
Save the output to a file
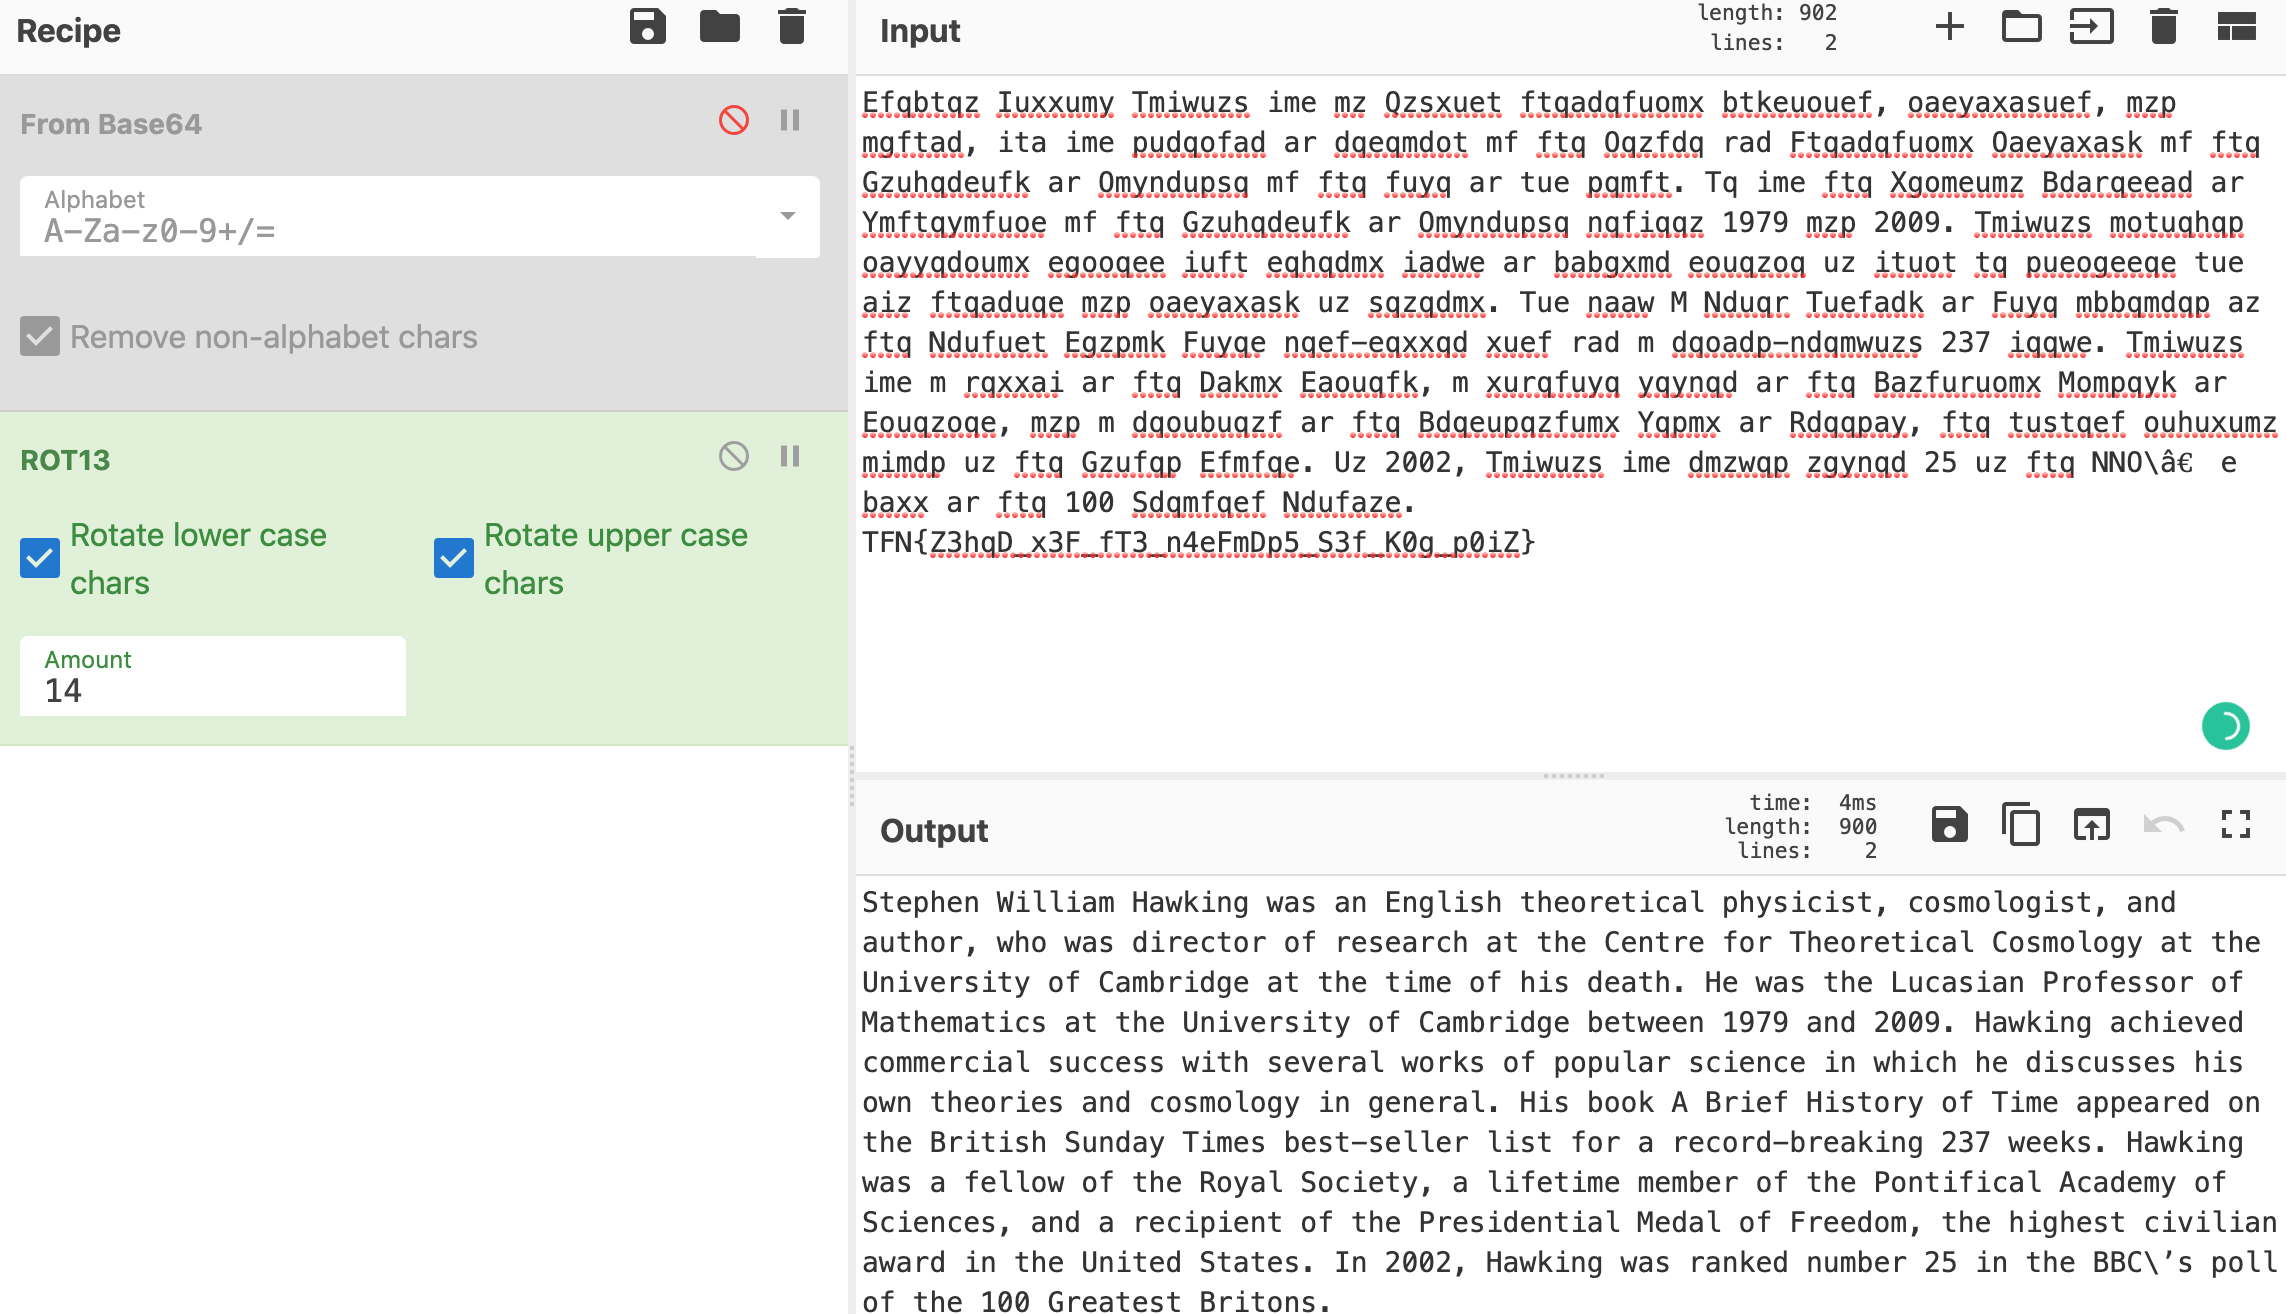(1948, 824)
